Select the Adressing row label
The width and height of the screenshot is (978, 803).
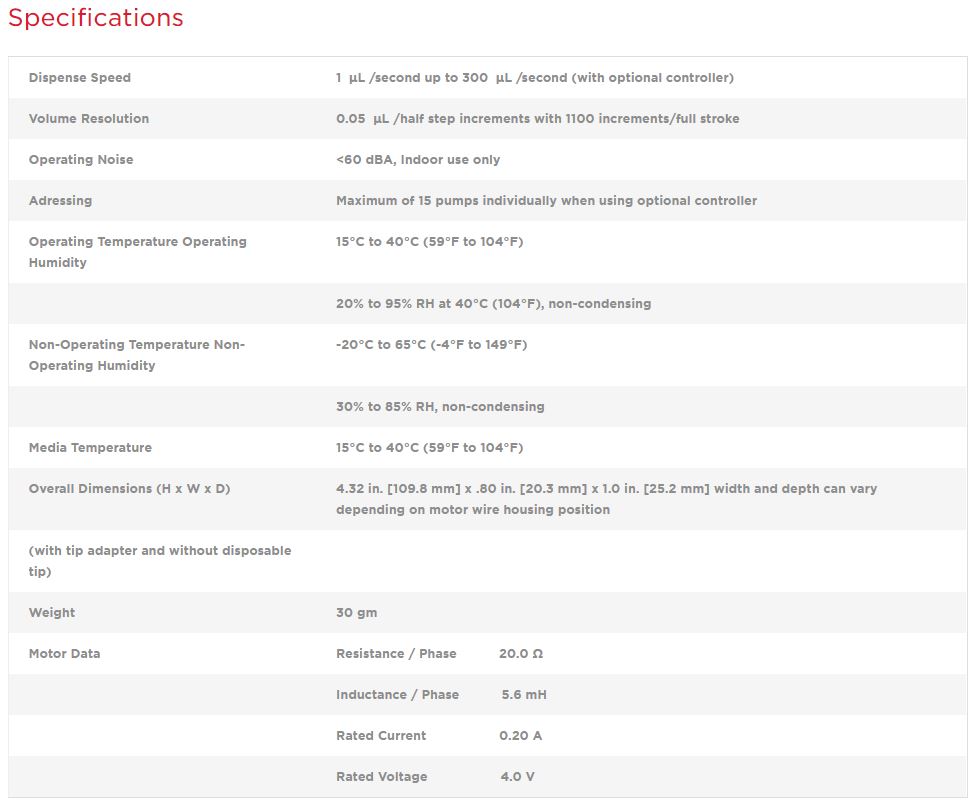pyautogui.click(x=60, y=201)
